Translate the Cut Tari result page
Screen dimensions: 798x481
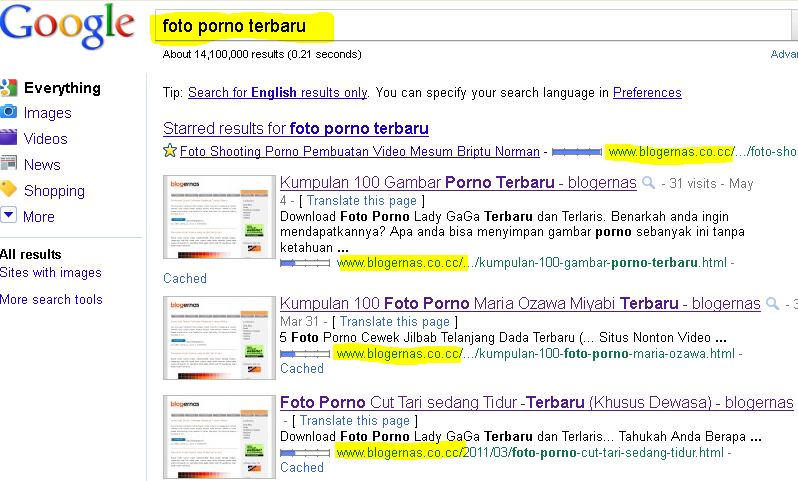355,421
